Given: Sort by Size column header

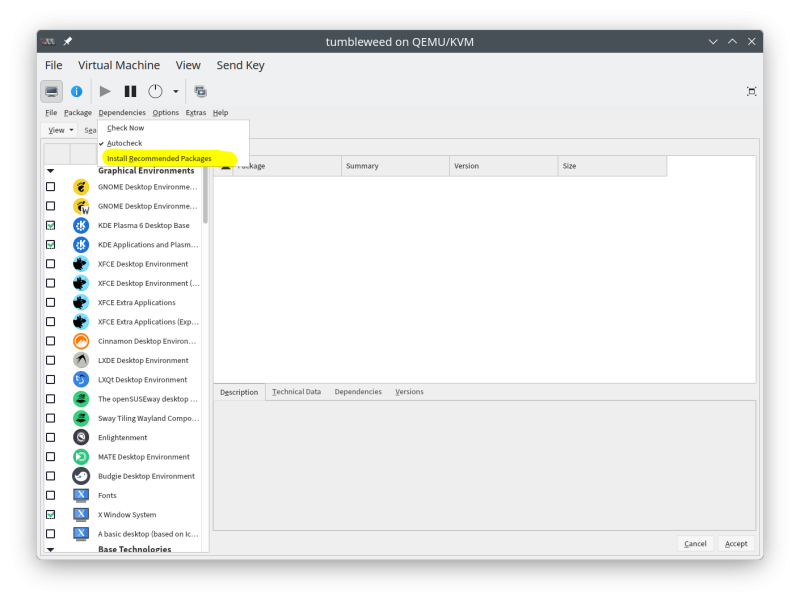Looking at the screenshot, I should click(x=612, y=166).
